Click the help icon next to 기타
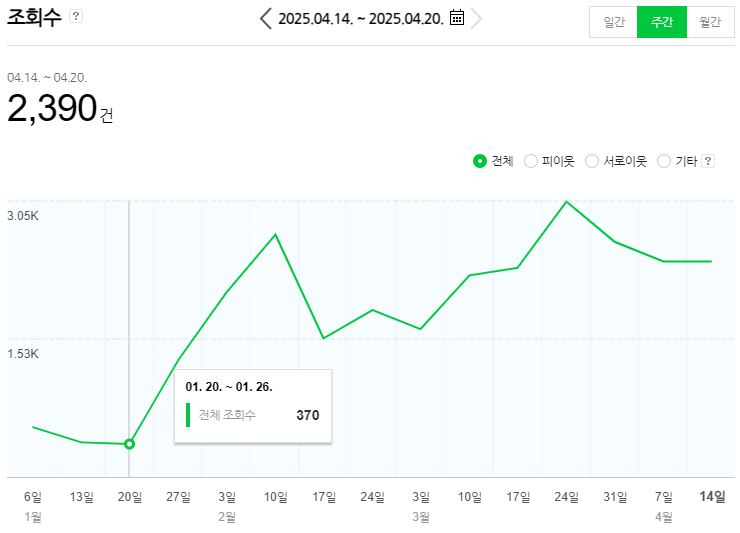This screenshot has width=740, height=533. pyautogui.click(x=708, y=161)
